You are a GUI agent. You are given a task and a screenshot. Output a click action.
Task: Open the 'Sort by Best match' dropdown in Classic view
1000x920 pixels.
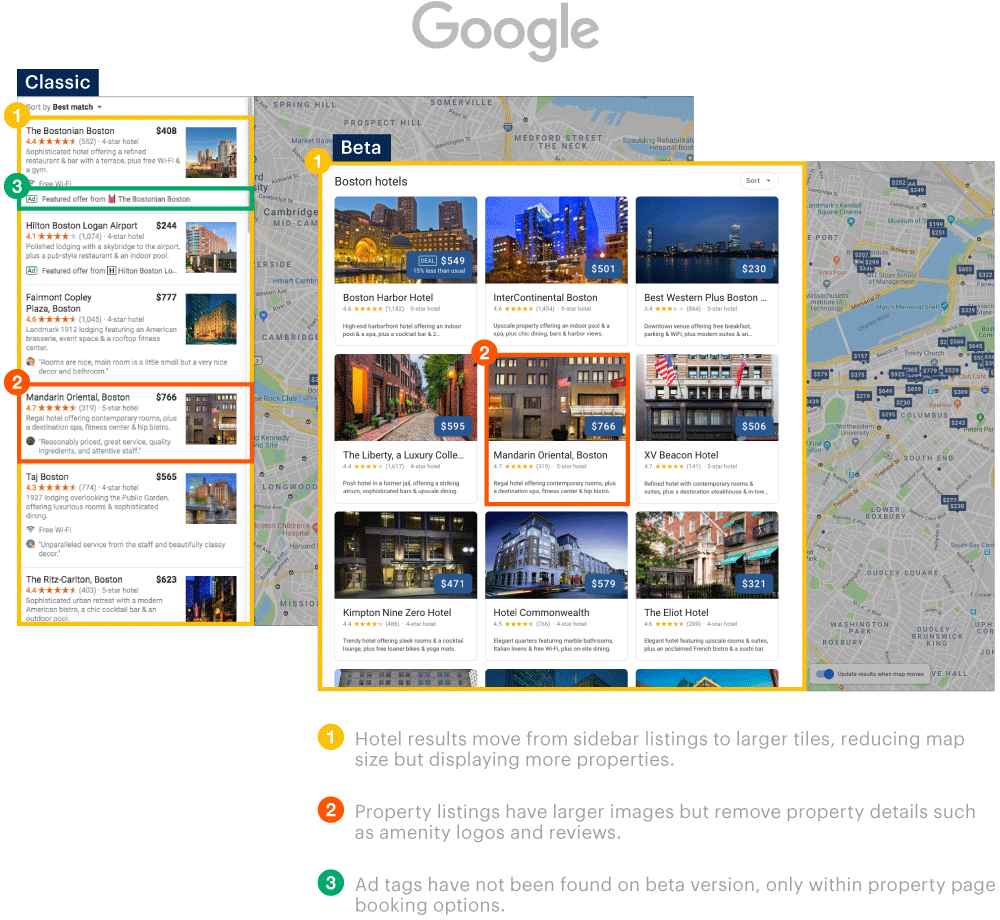click(64, 107)
